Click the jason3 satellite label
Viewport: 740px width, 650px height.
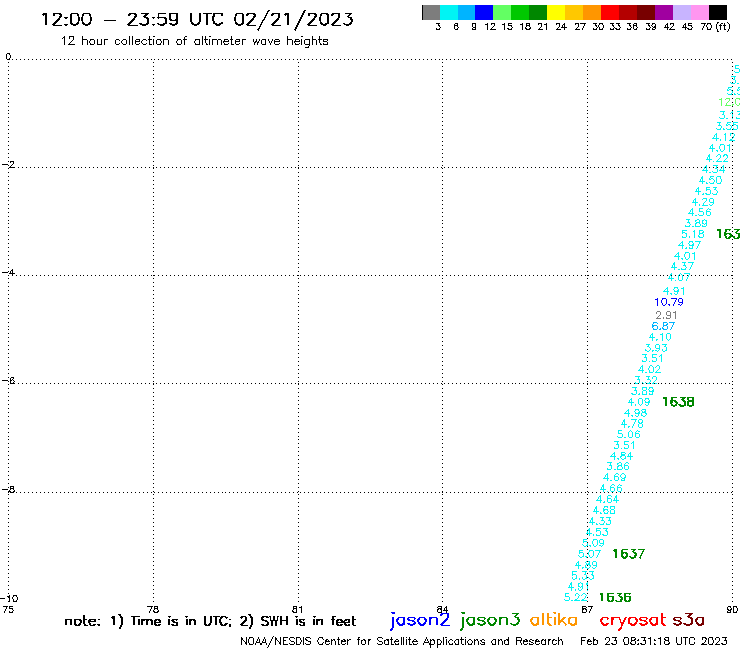490,620
